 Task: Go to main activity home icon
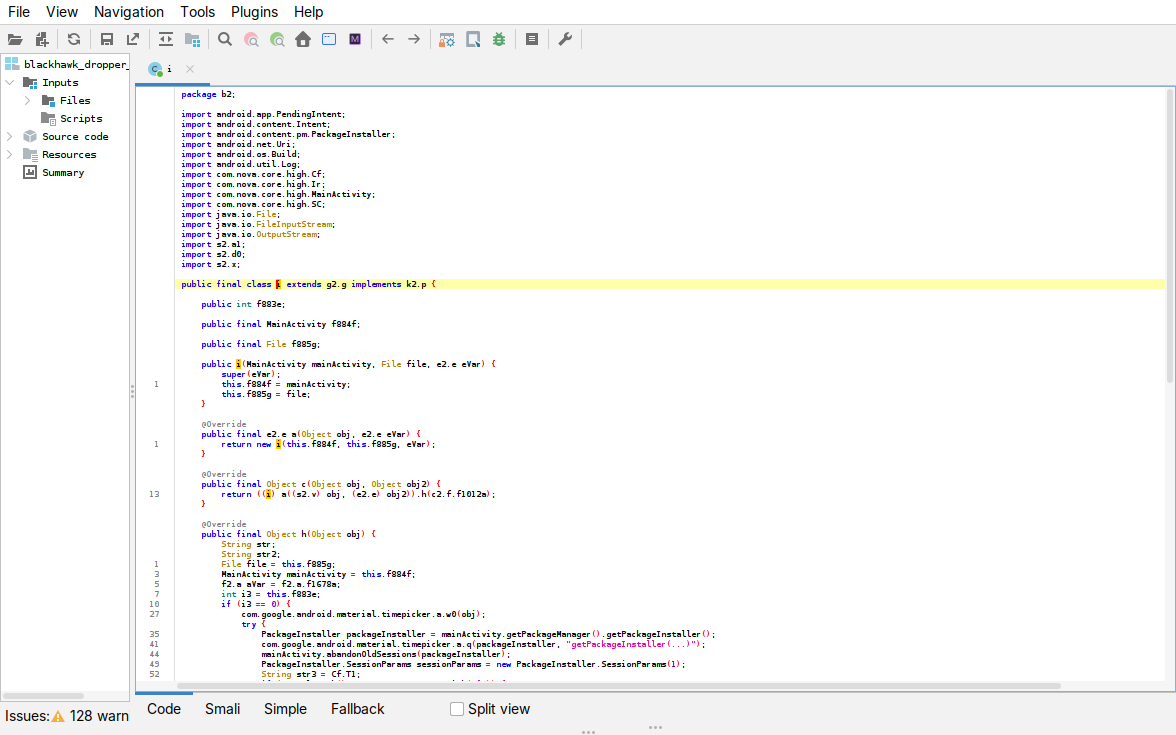pyautogui.click(x=303, y=40)
